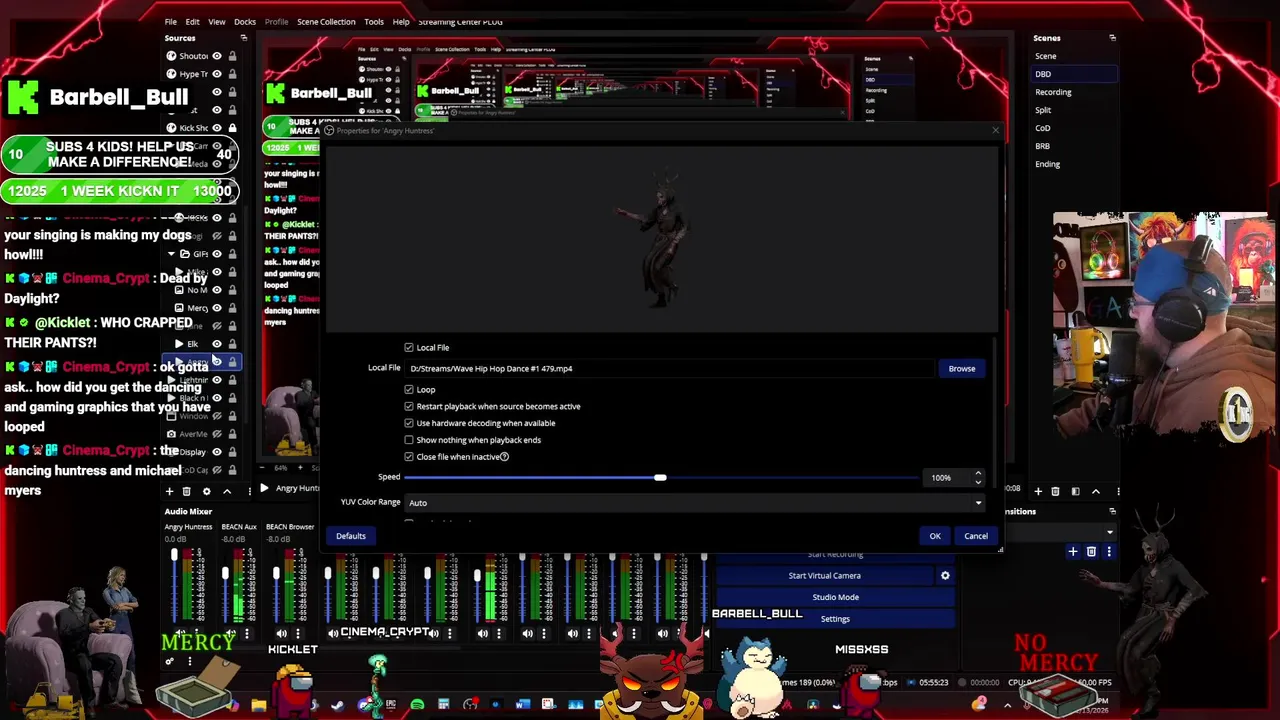The width and height of the screenshot is (1280, 720).
Task: Open the Scene Collection menu
Action: point(326,22)
